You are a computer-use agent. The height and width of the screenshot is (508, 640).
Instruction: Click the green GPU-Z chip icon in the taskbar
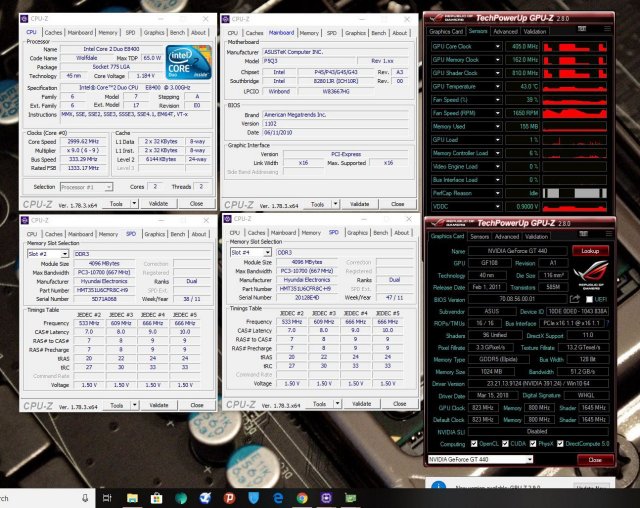click(351, 498)
